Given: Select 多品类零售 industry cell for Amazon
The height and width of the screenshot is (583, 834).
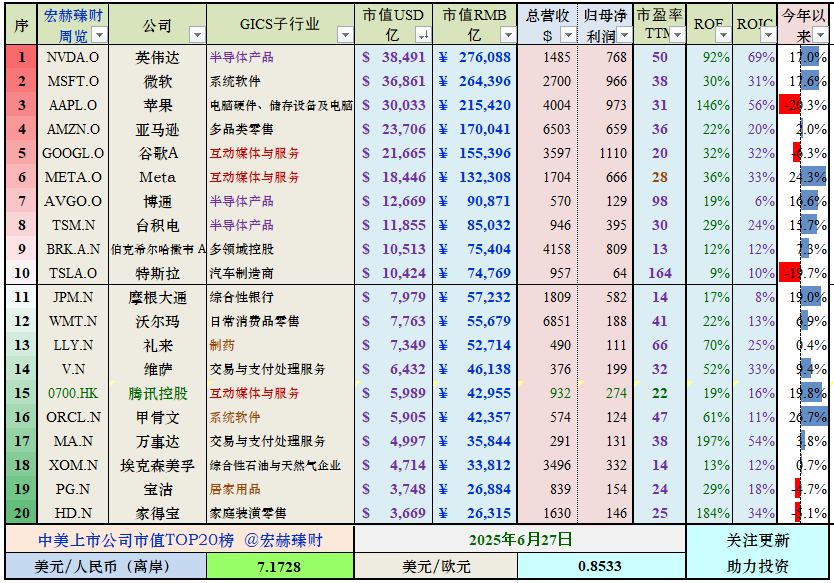Looking at the screenshot, I should [280, 129].
